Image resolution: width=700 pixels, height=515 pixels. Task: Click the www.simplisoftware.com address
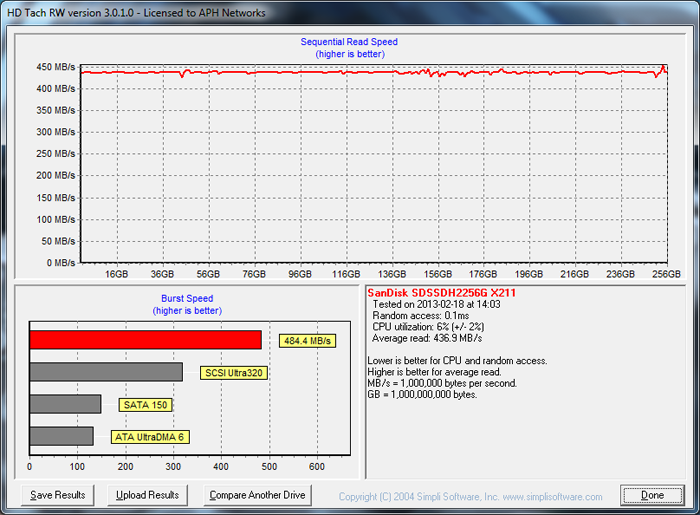pyautogui.click(x=554, y=497)
